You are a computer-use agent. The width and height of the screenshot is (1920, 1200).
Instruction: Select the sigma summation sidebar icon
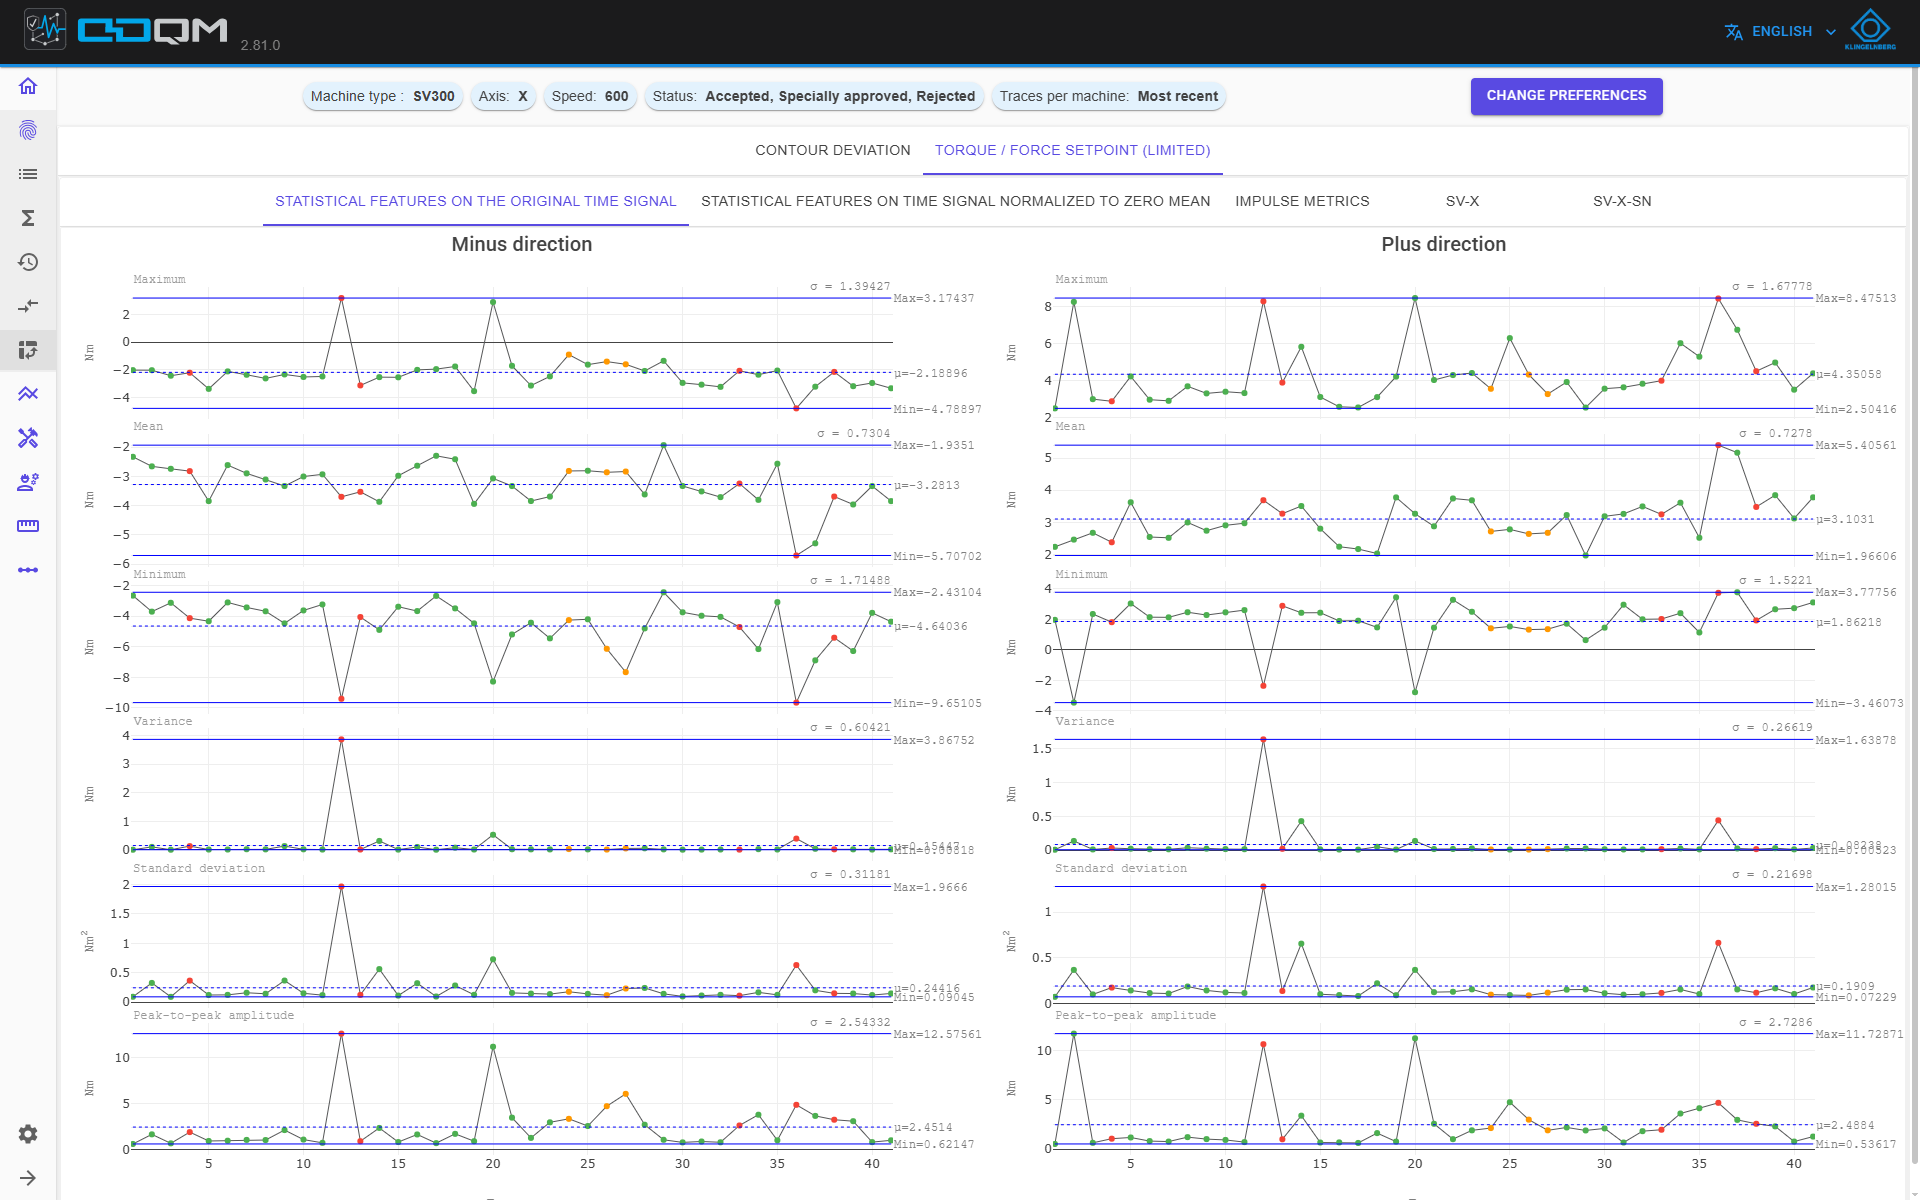tap(28, 218)
